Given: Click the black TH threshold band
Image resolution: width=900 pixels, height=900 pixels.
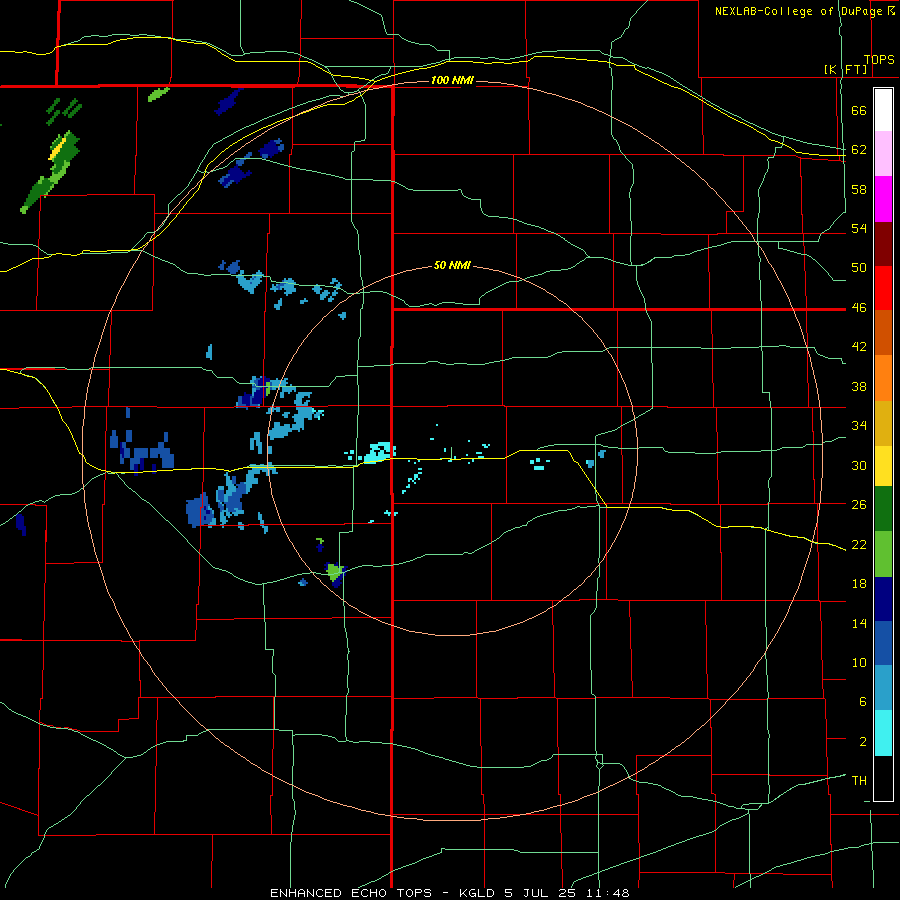Looking at the screenshot, I should coord(883,778).
